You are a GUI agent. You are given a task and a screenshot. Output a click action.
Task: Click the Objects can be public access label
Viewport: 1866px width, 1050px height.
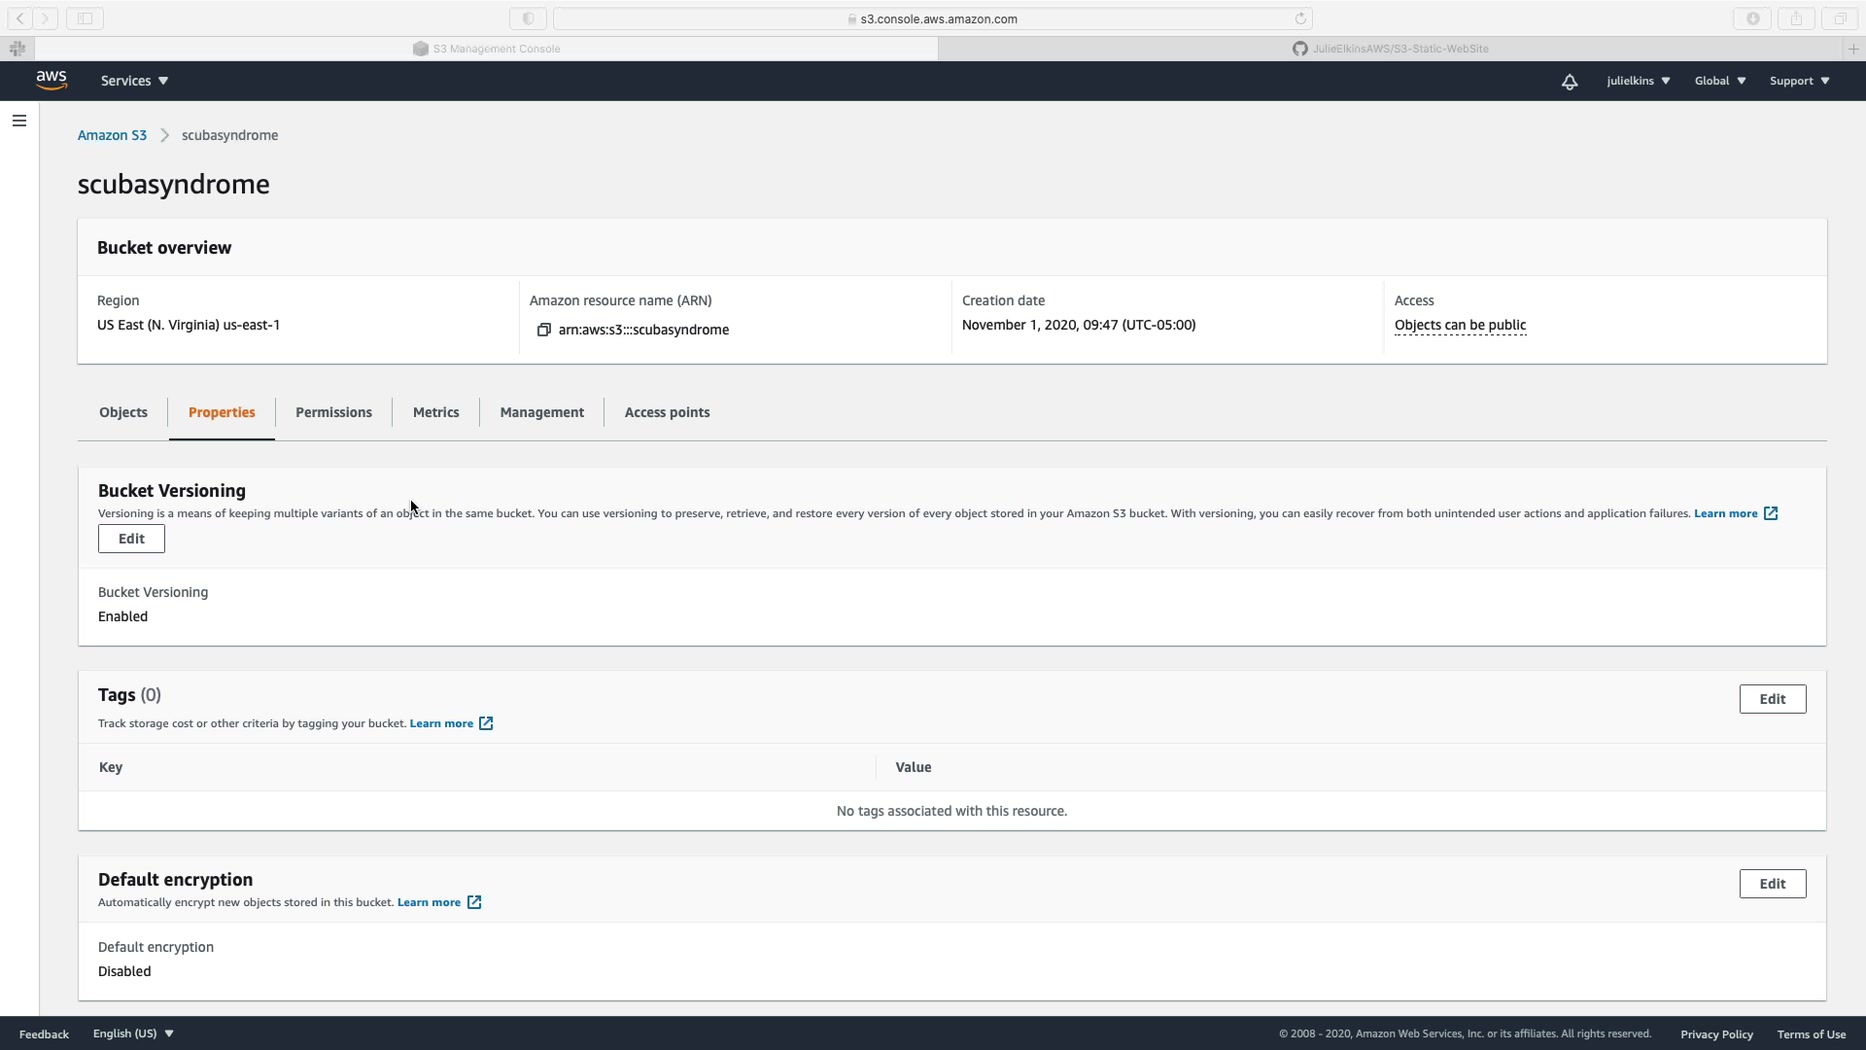(x=1460, y=325)
